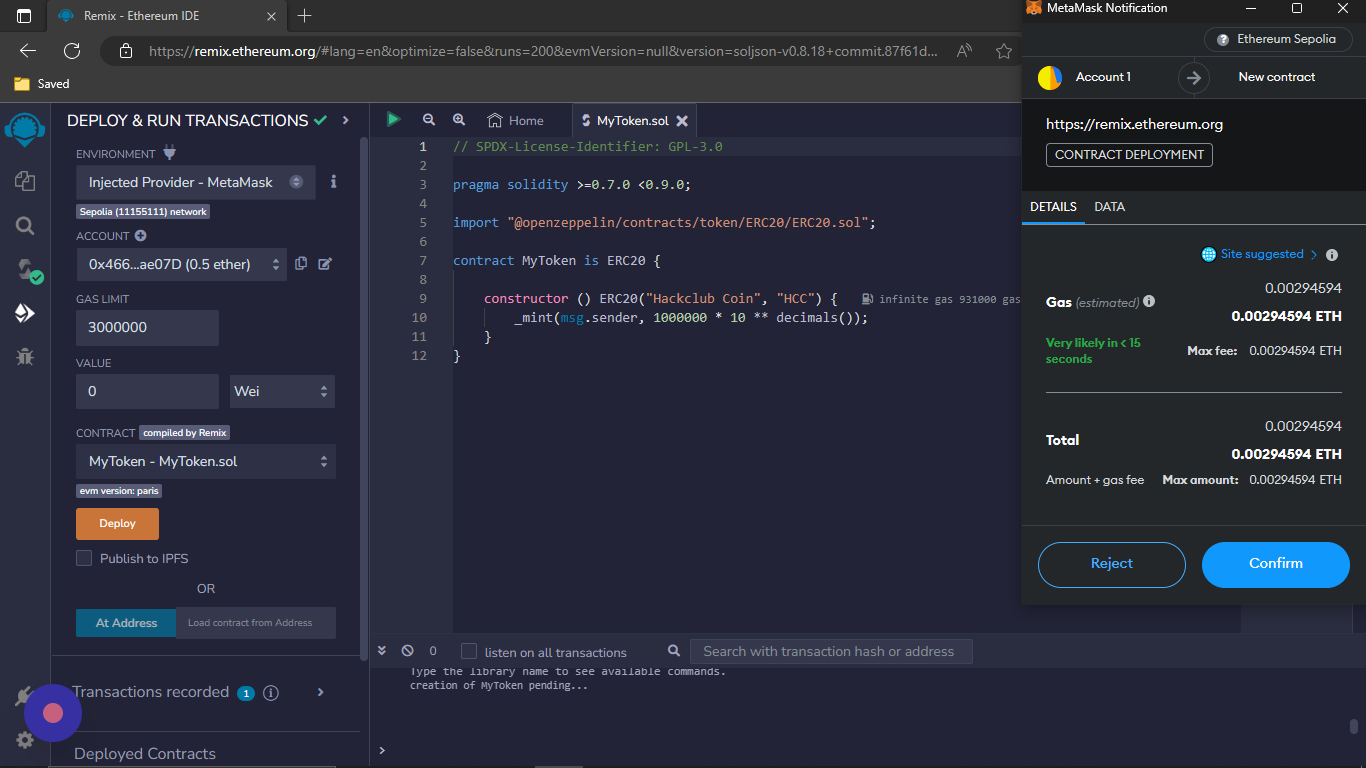Open the MyToken contract dropdown
Screen dimensions: 1366x768
(206, 461)
